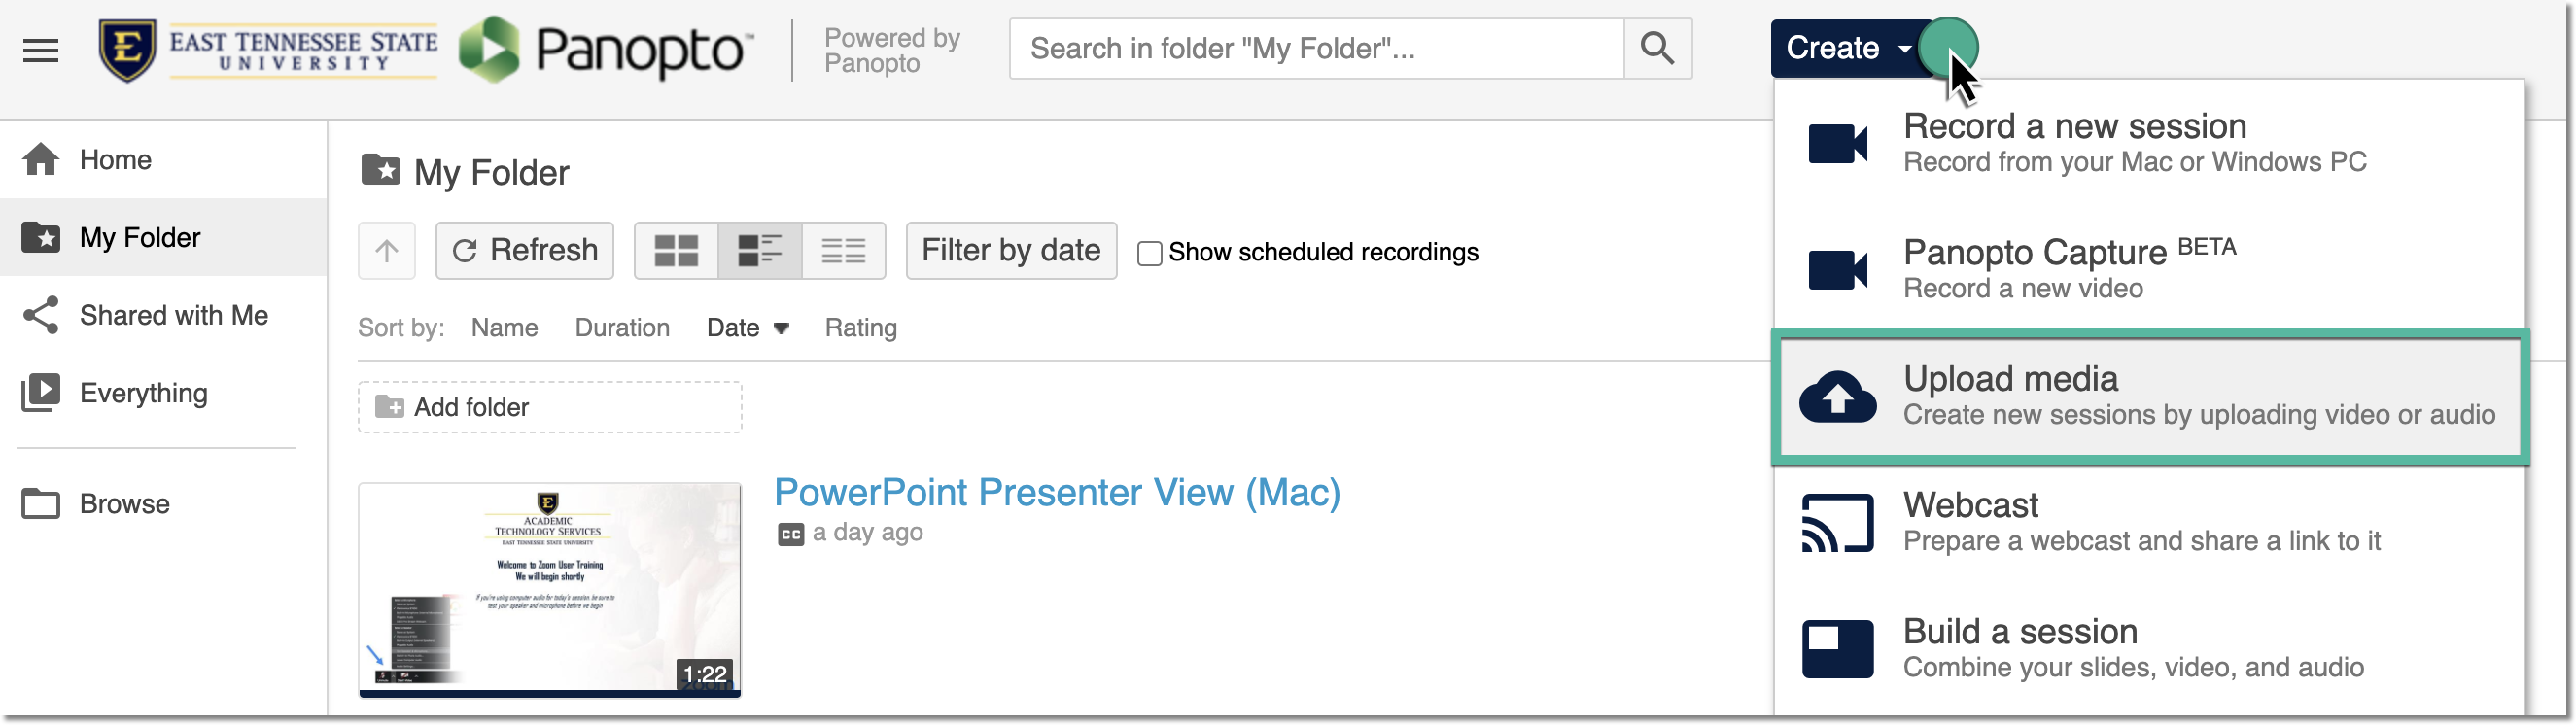Open Everything in sidebar

click(x=143, y=393)
